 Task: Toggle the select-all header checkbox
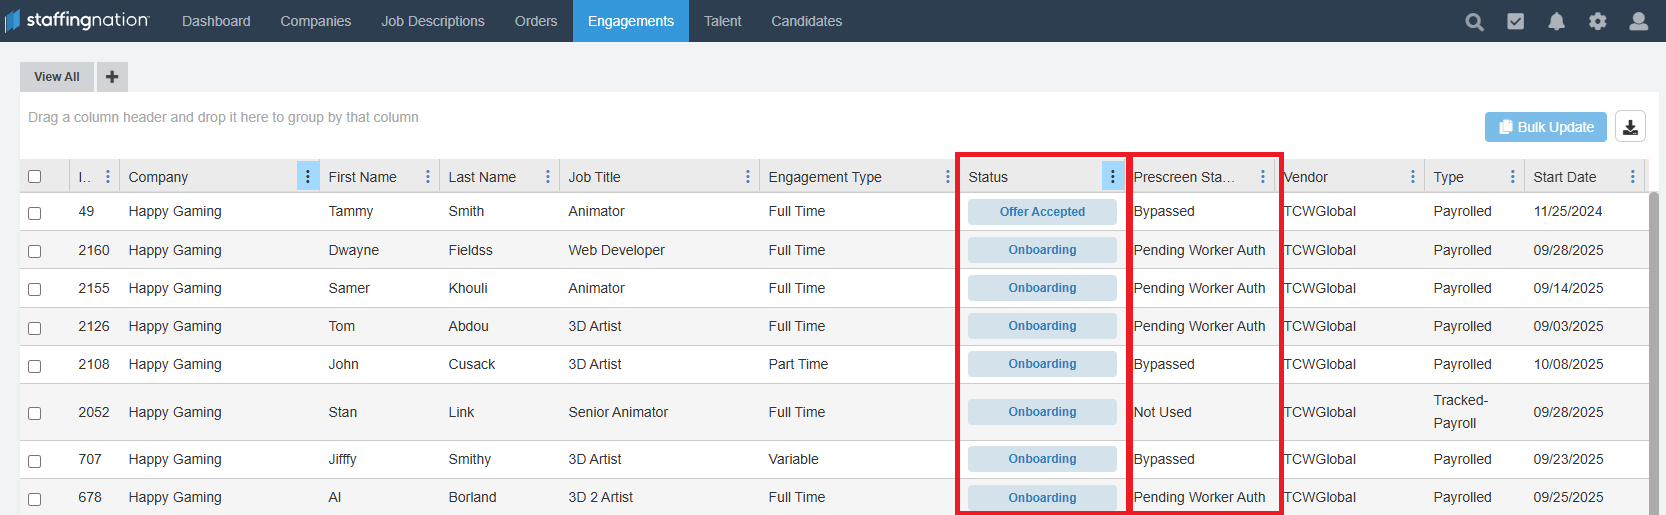pyautogui.click(x=35, y=177)
